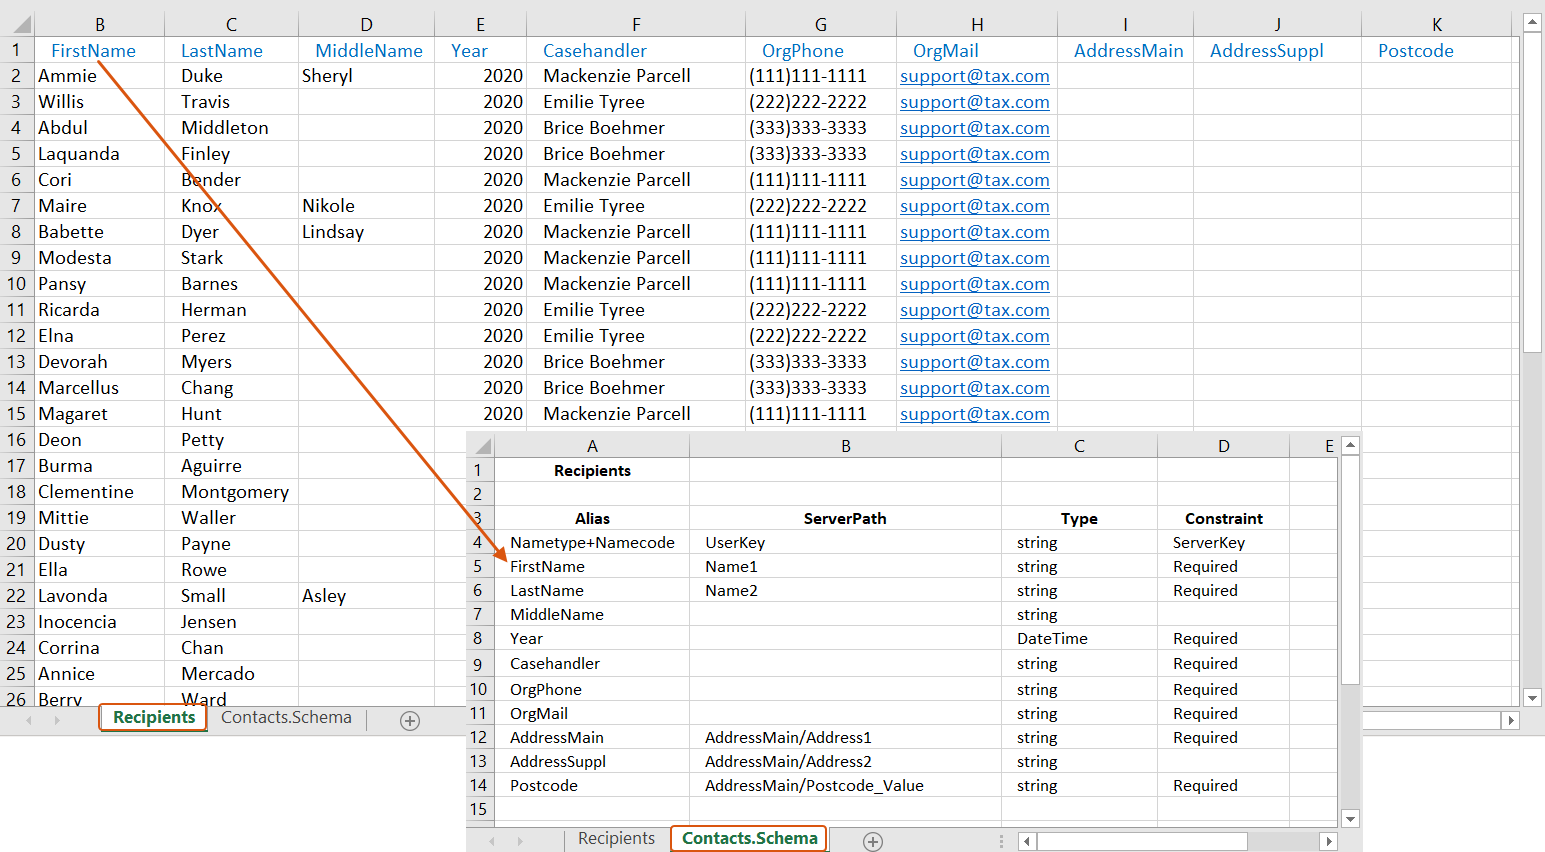
Task: Add a new sheet in the Contacts.Schema window
Action: pyautogui.click(x=872, y=841)
